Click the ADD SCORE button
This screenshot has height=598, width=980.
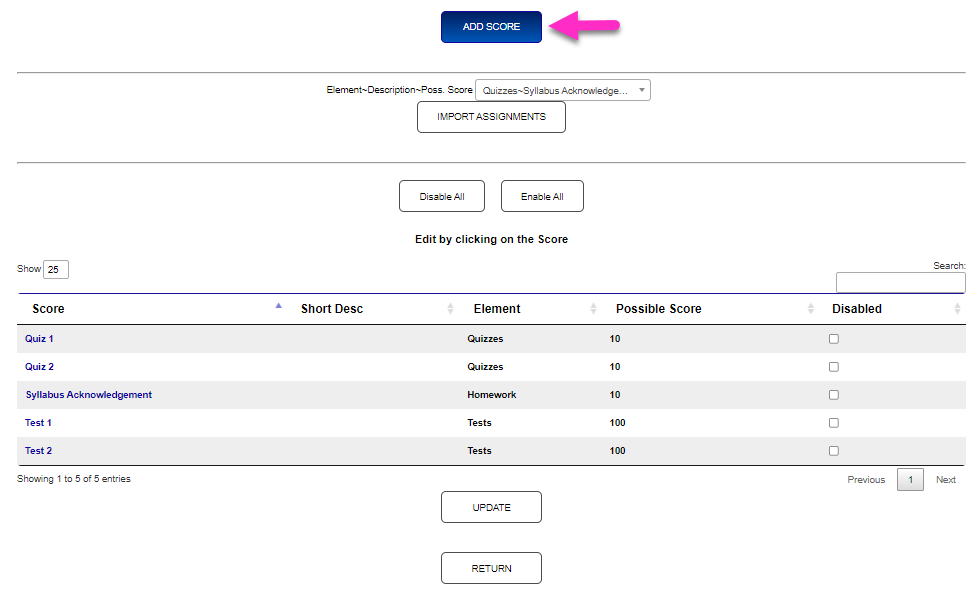click(491, 27)
